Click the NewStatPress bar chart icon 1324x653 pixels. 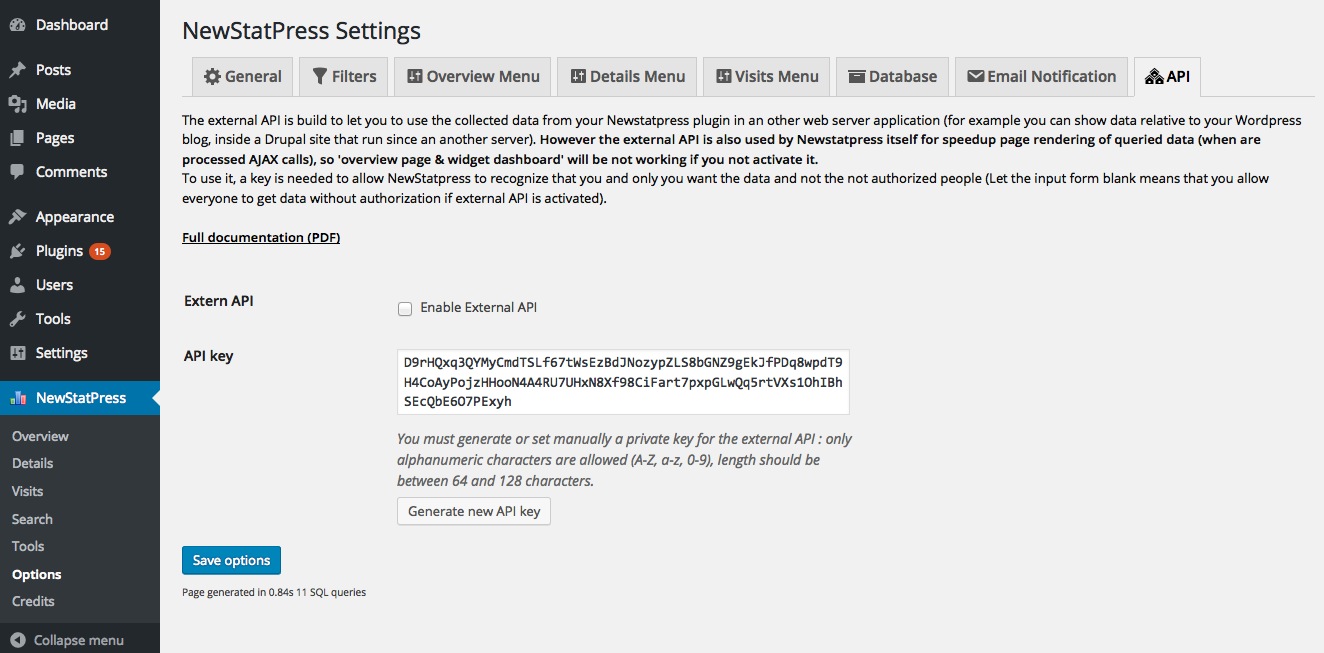pos(17,398)
